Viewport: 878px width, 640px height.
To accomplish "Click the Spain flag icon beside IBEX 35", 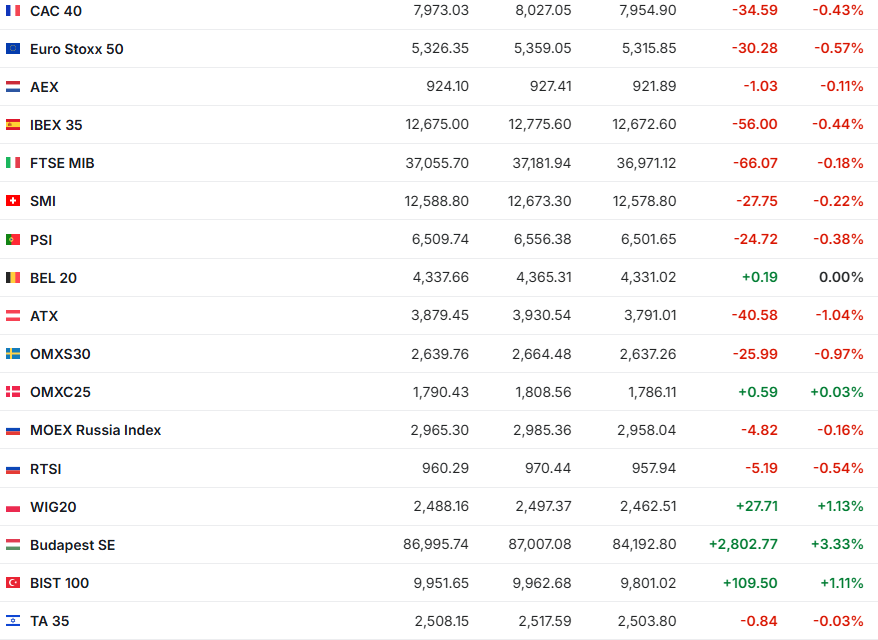I will (x=13, y=125).
